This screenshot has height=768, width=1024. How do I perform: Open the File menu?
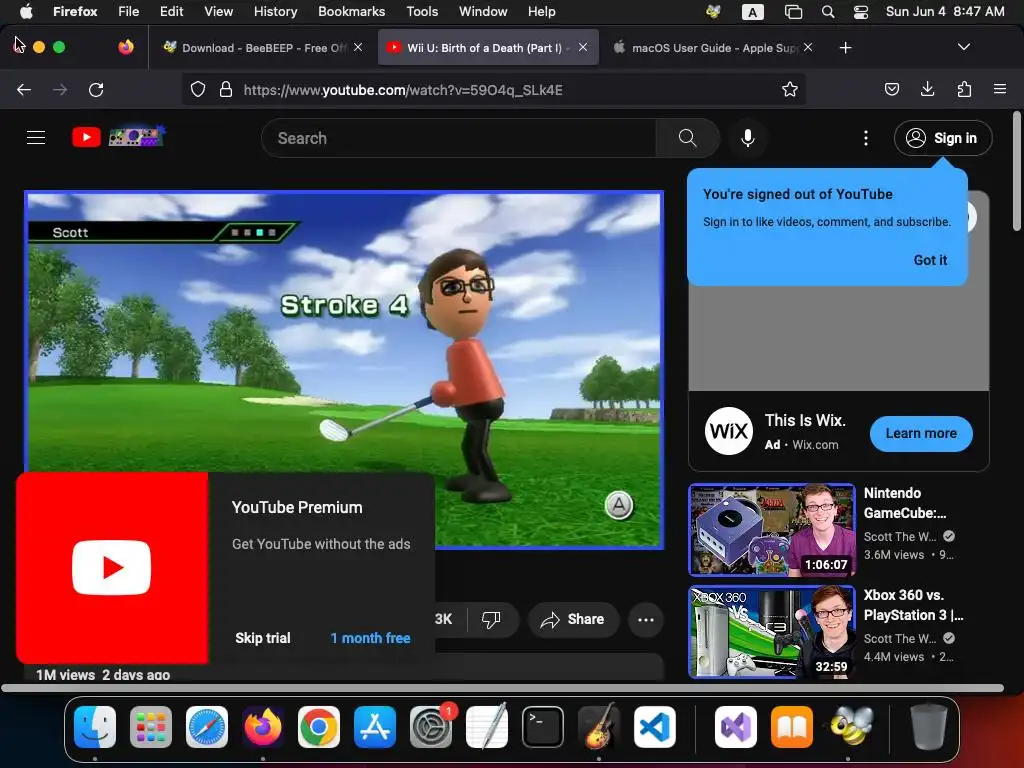coord(128,11)
